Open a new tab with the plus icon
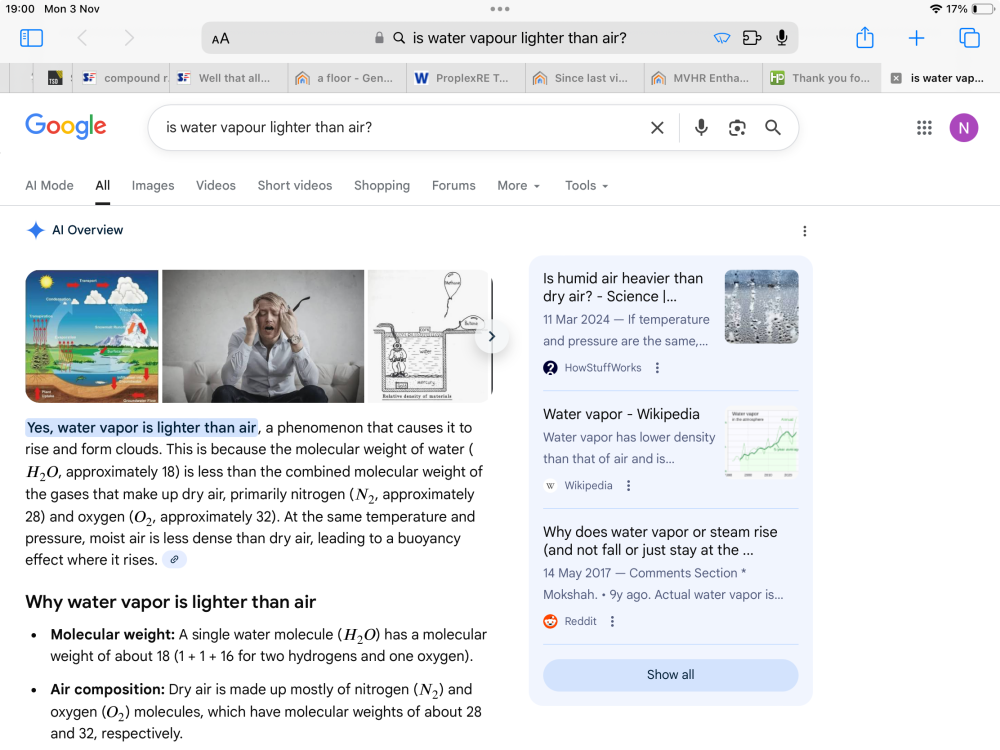Screen dimensions: 1000x750 click(916, 37)
